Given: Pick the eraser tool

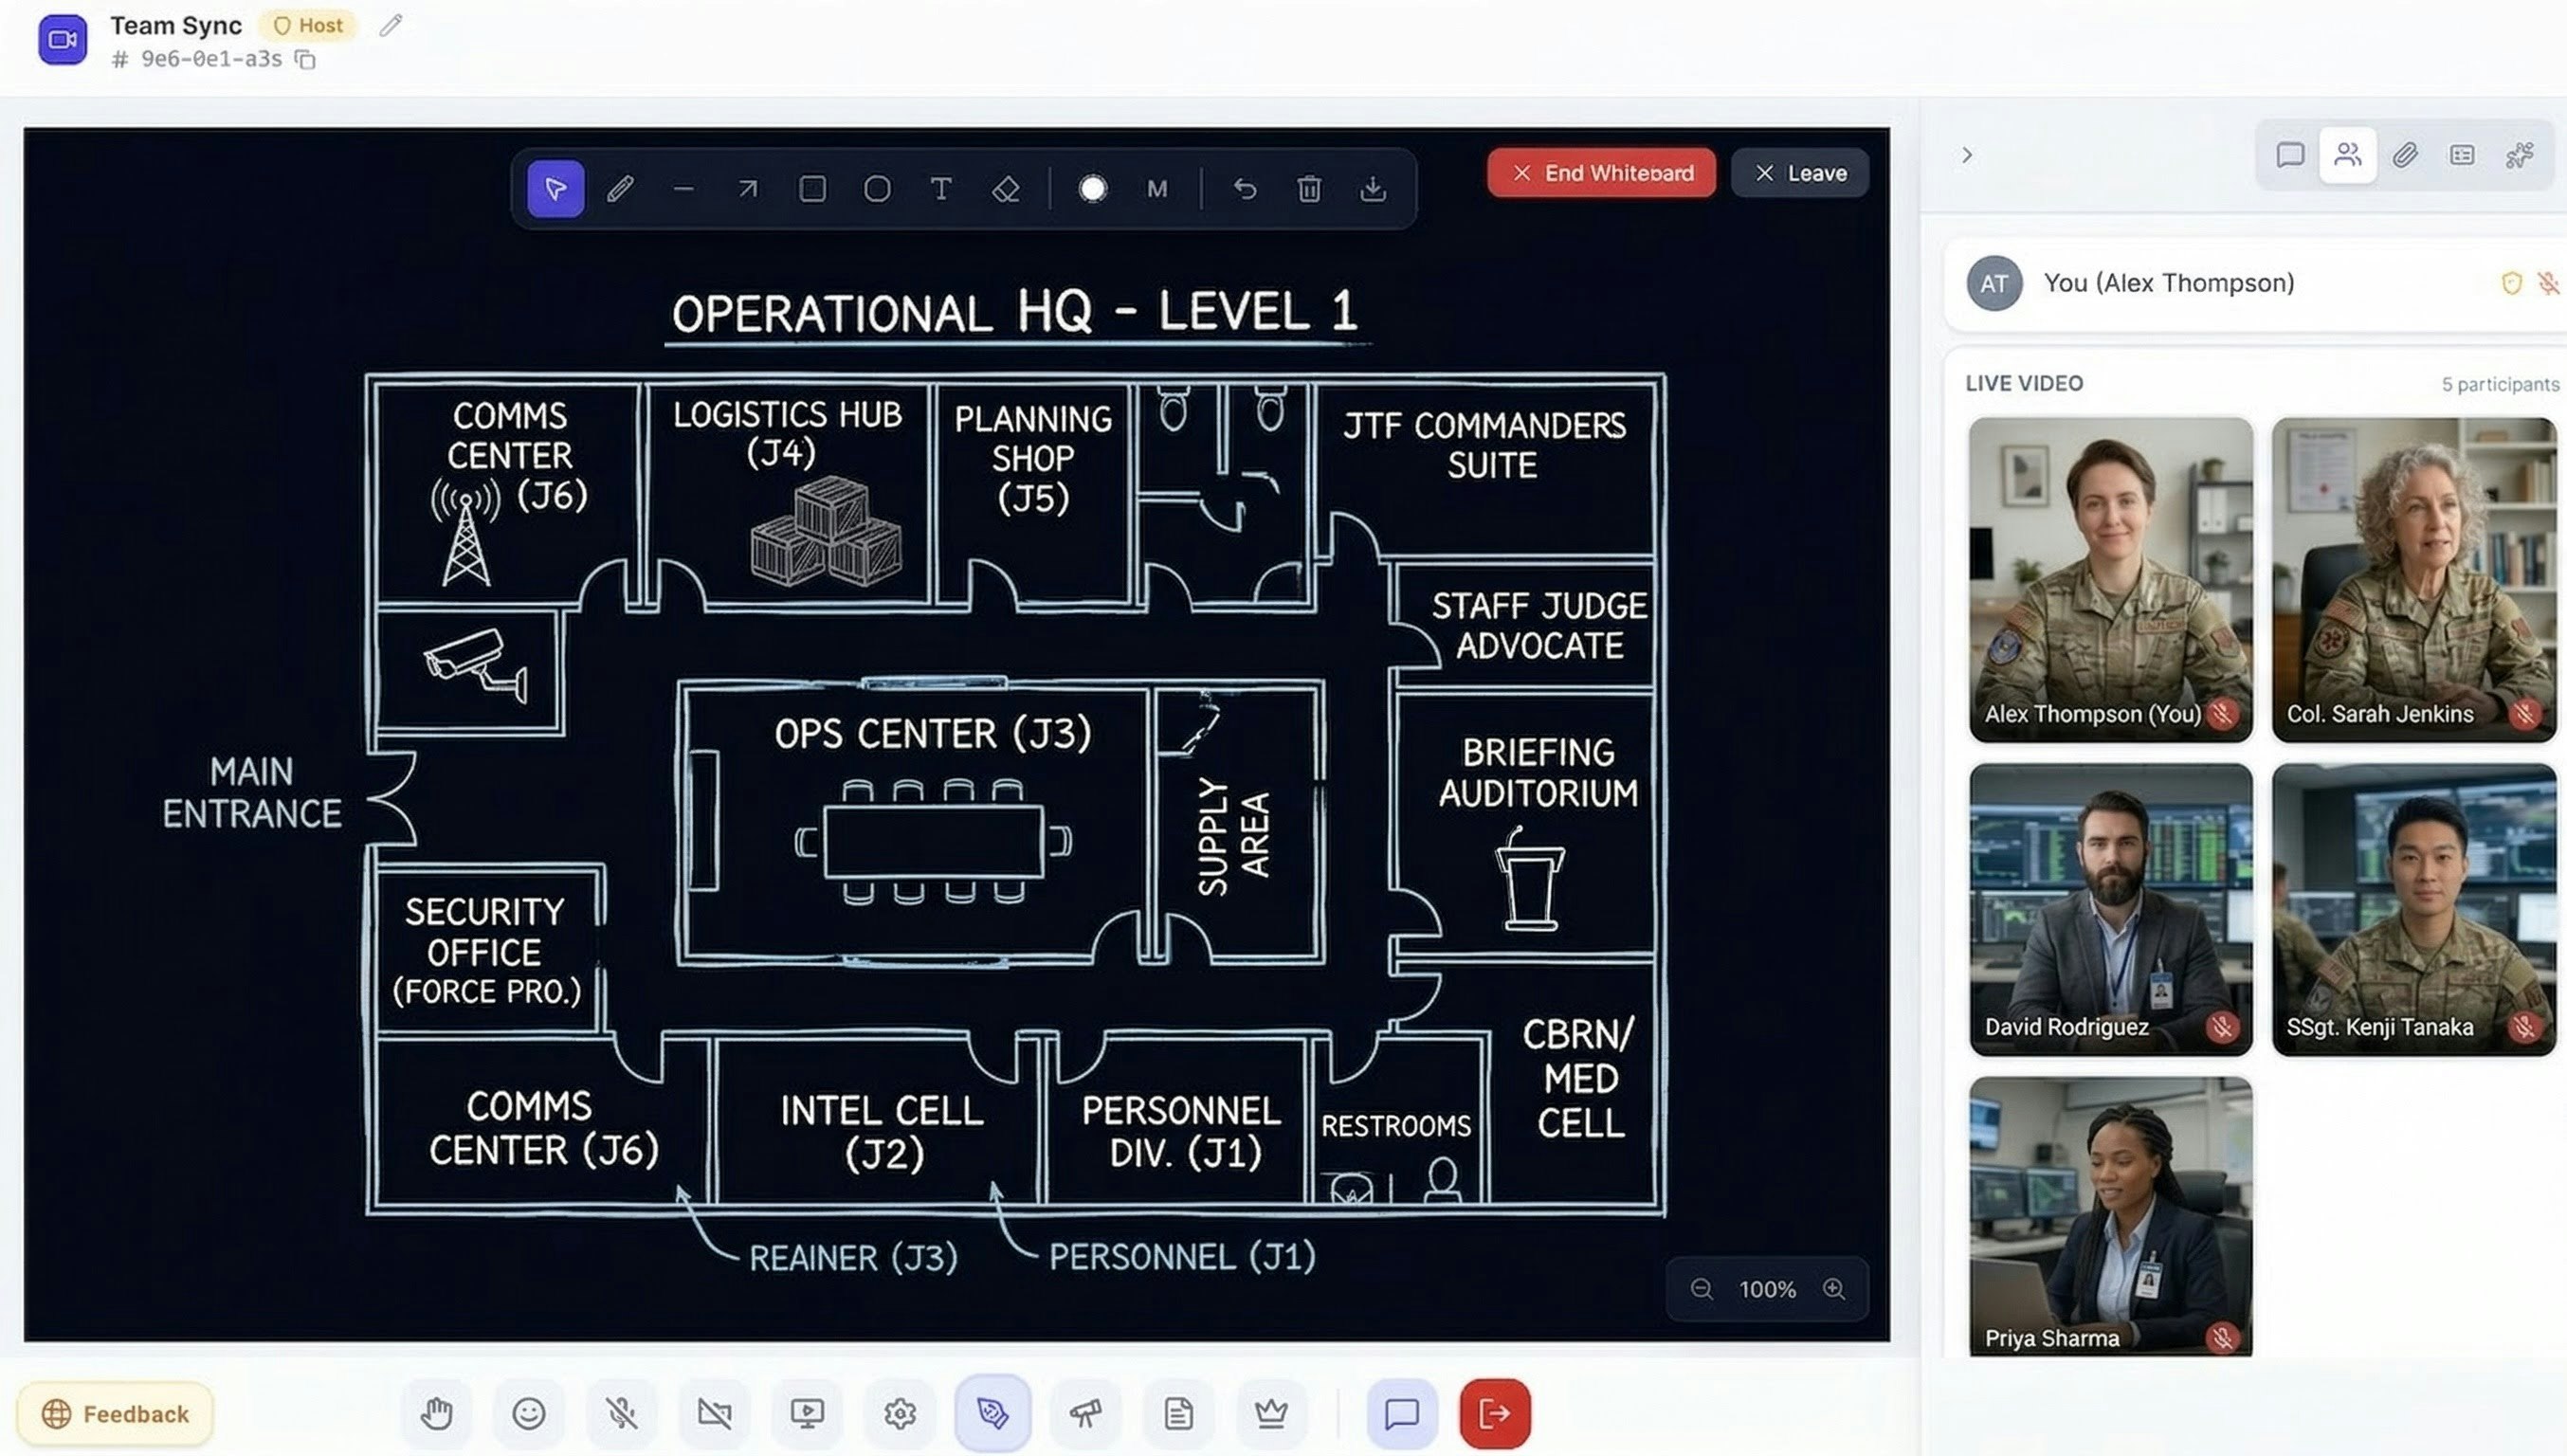Looking at the screenshot, I should 1005,189.
